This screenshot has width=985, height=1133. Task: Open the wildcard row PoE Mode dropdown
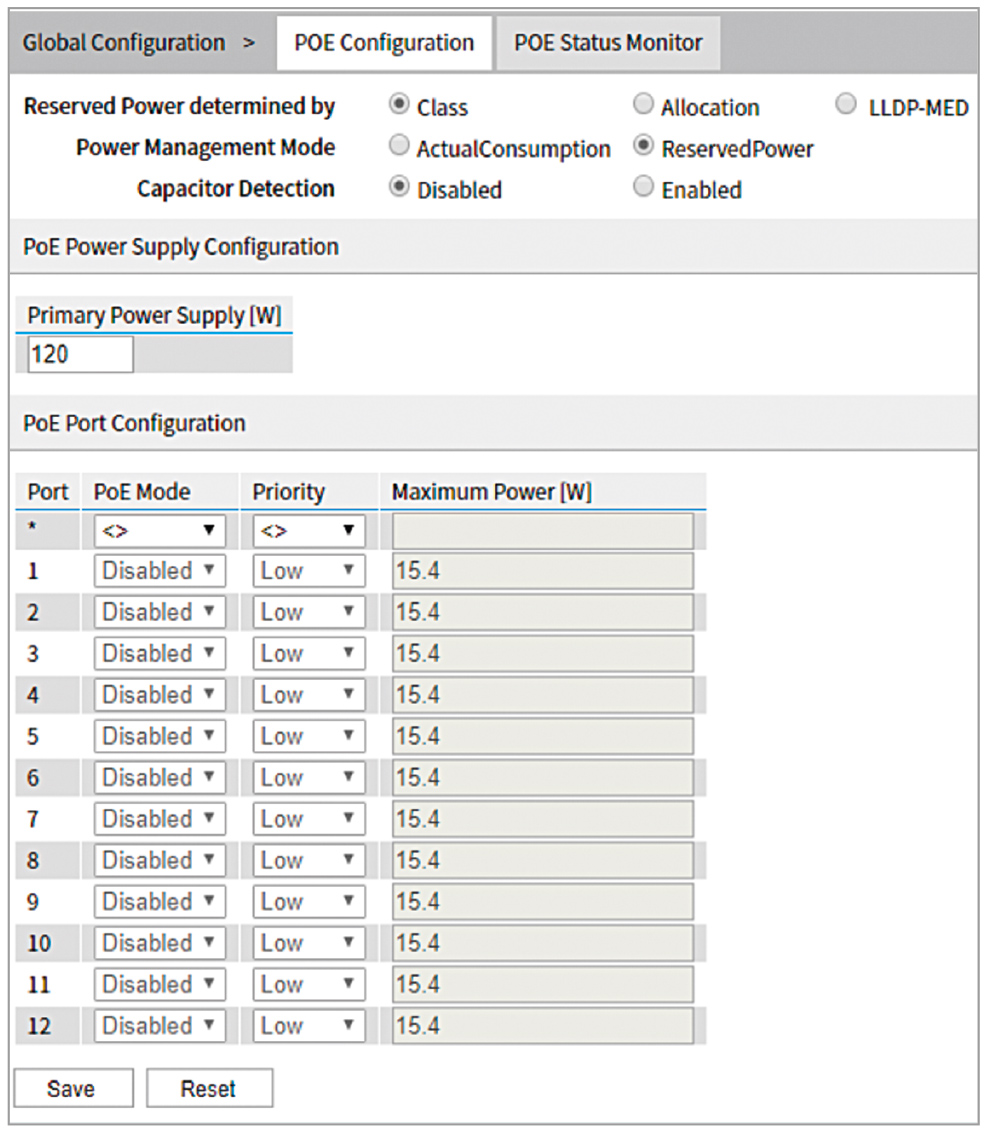click(x=160, y=530)
